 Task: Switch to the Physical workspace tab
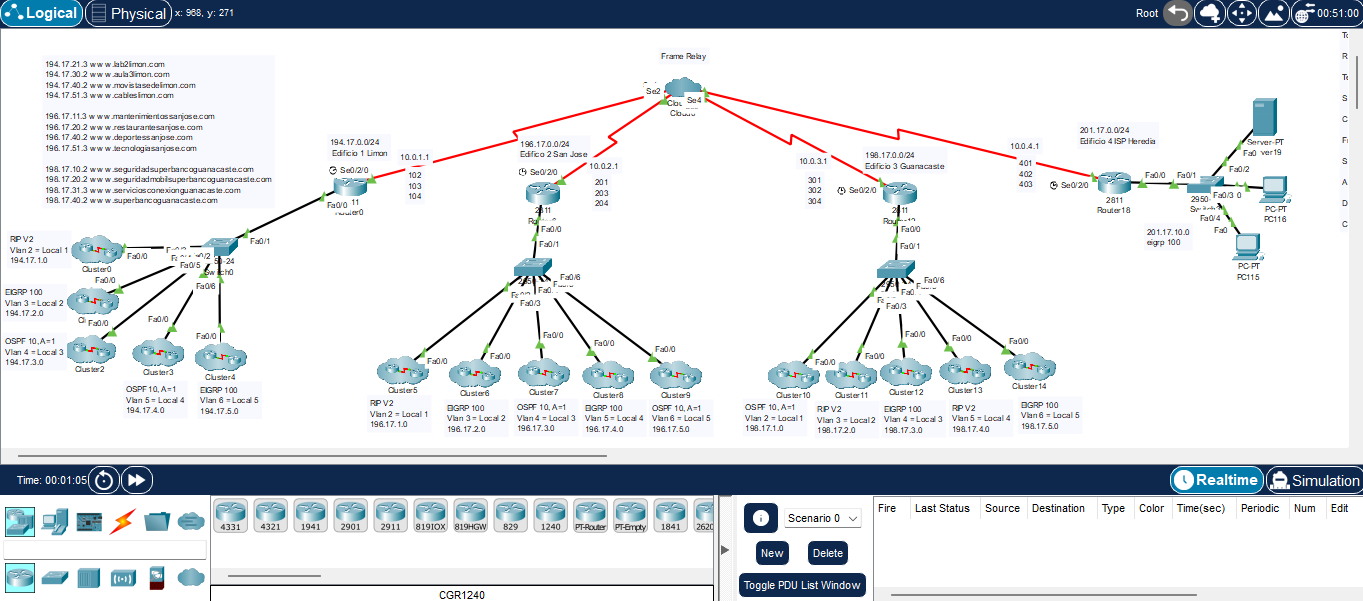(x=128, y=13)
